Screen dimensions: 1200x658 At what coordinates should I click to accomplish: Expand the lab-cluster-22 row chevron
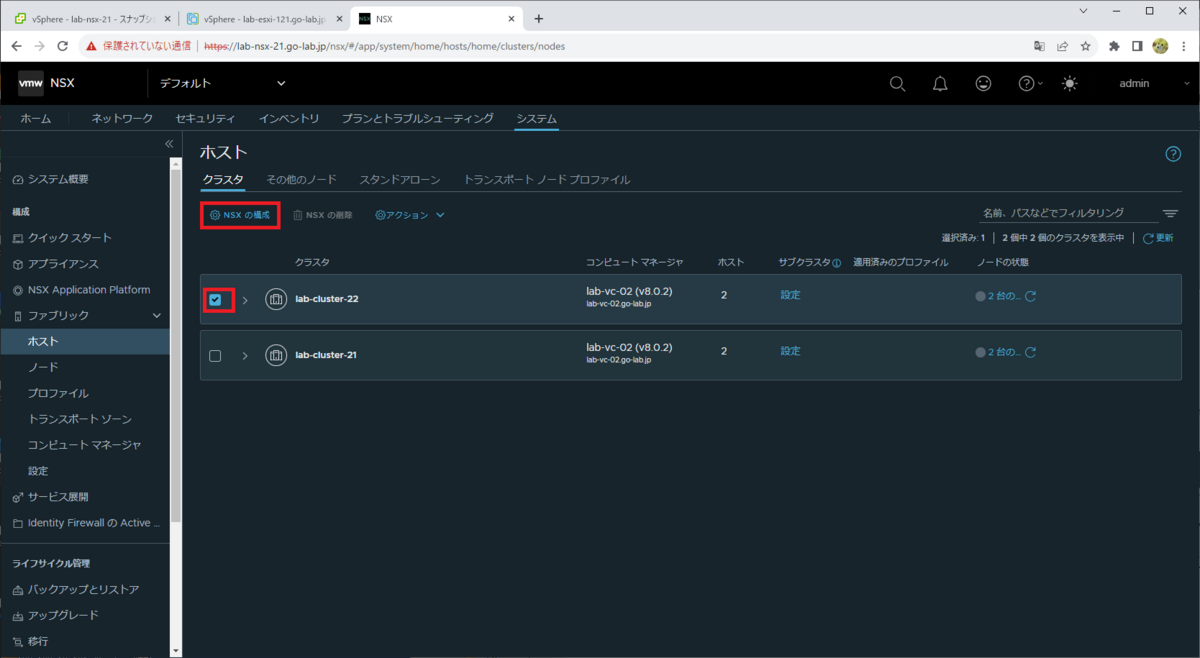tap(245, 300)
